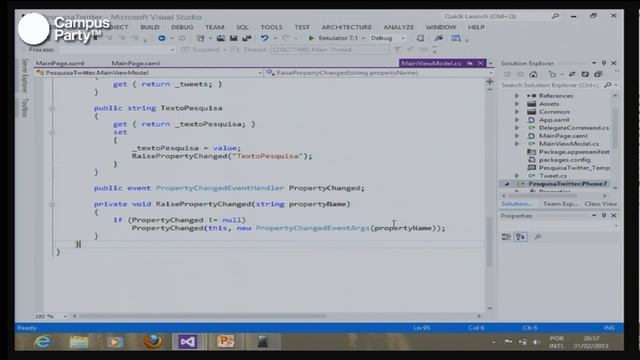640x360 pixels.
Task: Click the Home icon in Solution Explorer
Action: 533,74
